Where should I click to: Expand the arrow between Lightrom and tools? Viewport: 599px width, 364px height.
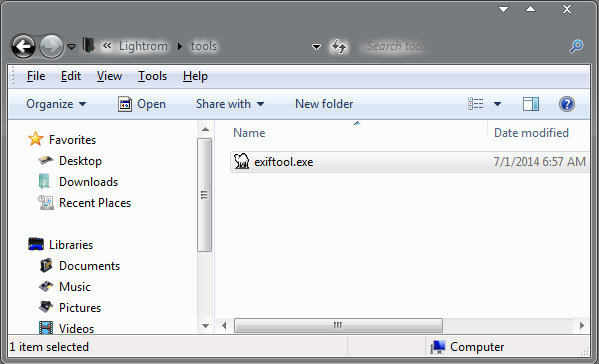tap(180, 47)
